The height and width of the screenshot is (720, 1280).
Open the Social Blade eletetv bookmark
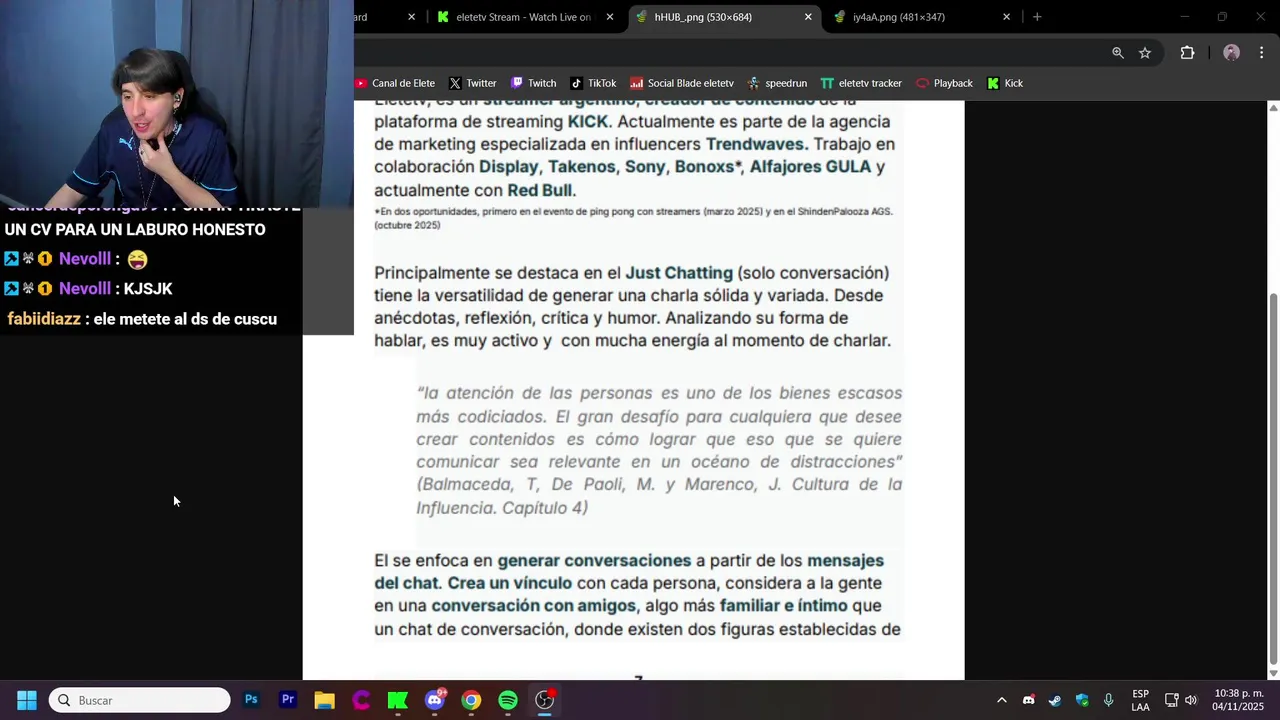(682, 83)
